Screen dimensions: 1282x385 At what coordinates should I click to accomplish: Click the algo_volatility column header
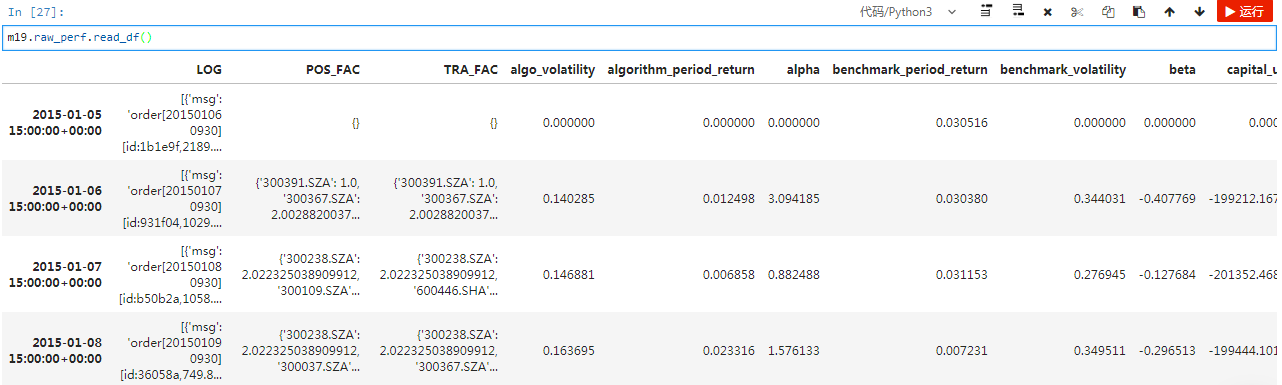pyautogui.click(x=553, y=70)
